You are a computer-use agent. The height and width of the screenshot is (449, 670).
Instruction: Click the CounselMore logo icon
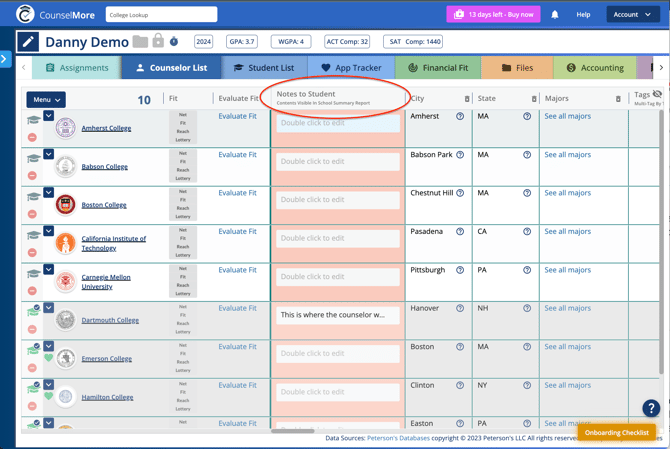click(x=25, y=14)
